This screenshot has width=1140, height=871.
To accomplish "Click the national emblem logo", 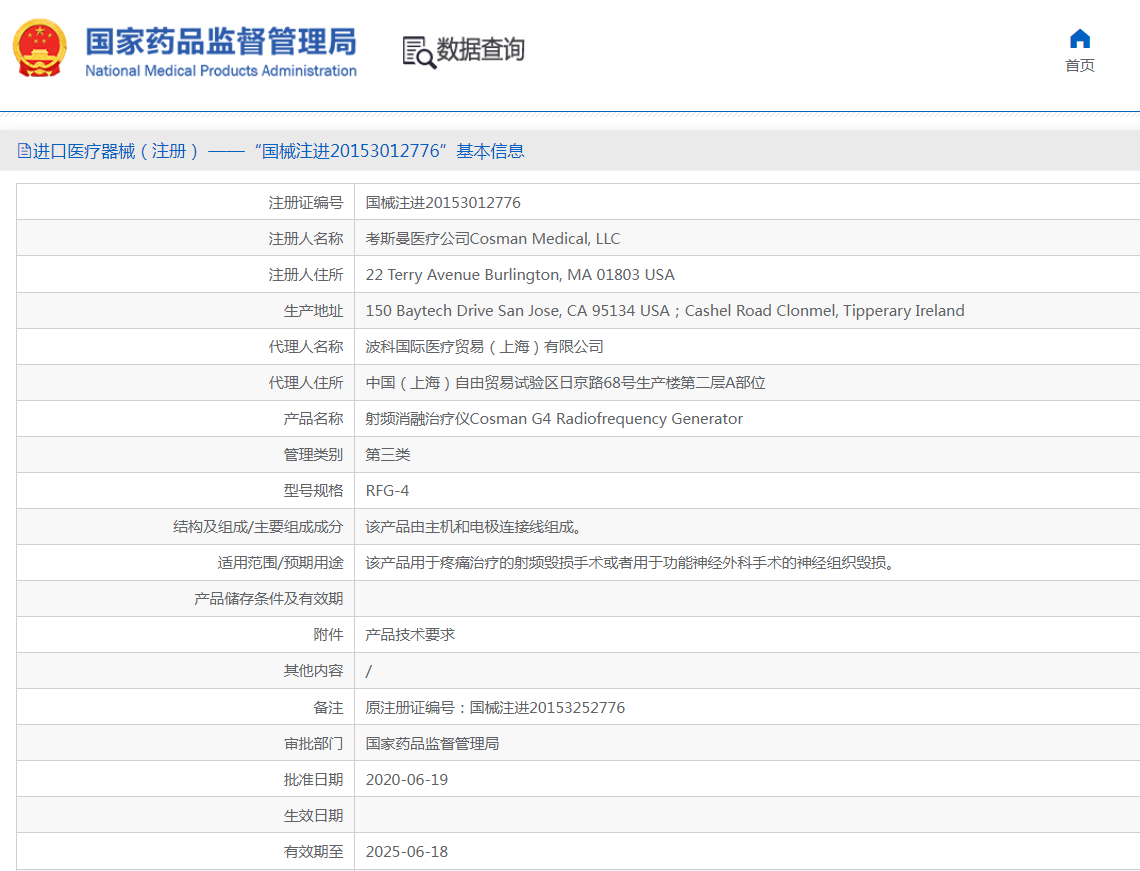I will point(40,48).
